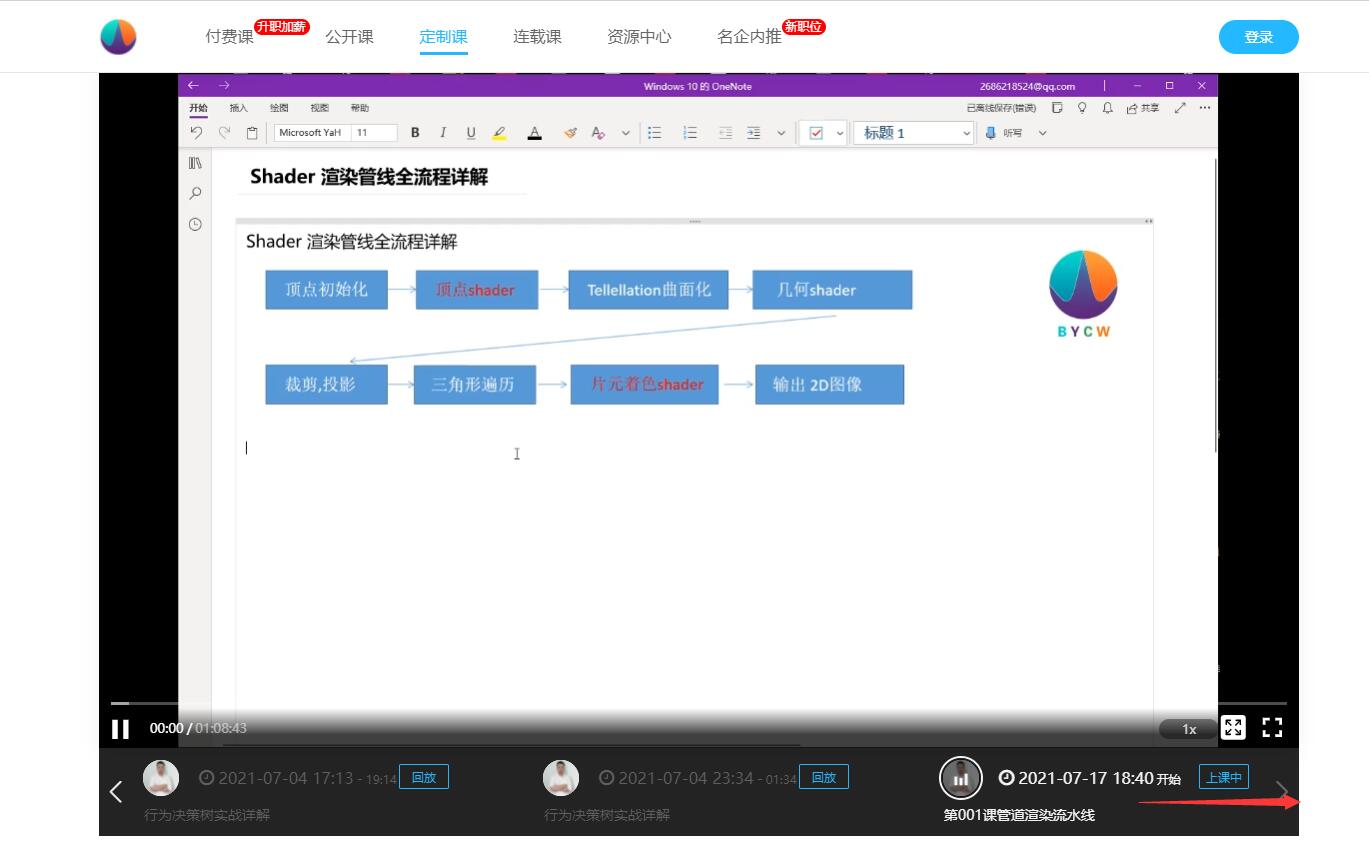This screenshot has height=843, width=1369.
Task: Open the OneNote search pane
Action: coord(195,193)
